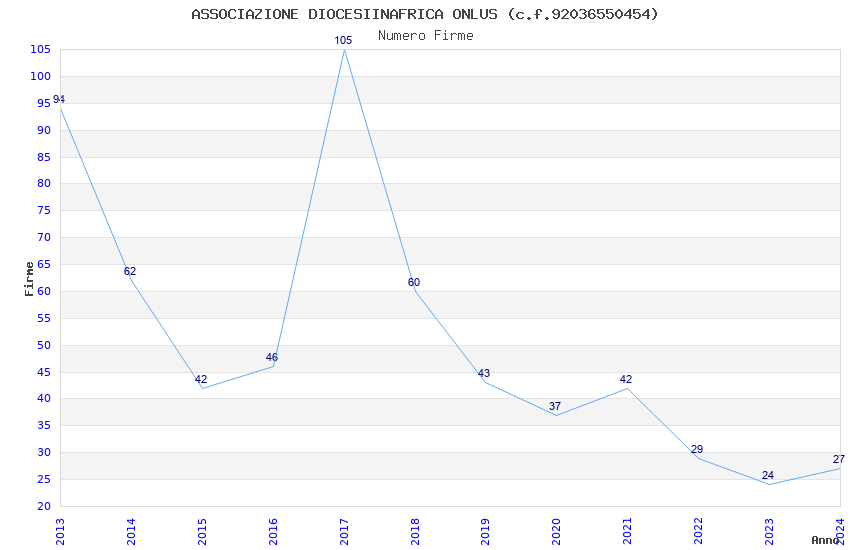Click the 60 tick on the Firme axis
The width and height of the screenshot is (850, 550).
click(44, 291)
